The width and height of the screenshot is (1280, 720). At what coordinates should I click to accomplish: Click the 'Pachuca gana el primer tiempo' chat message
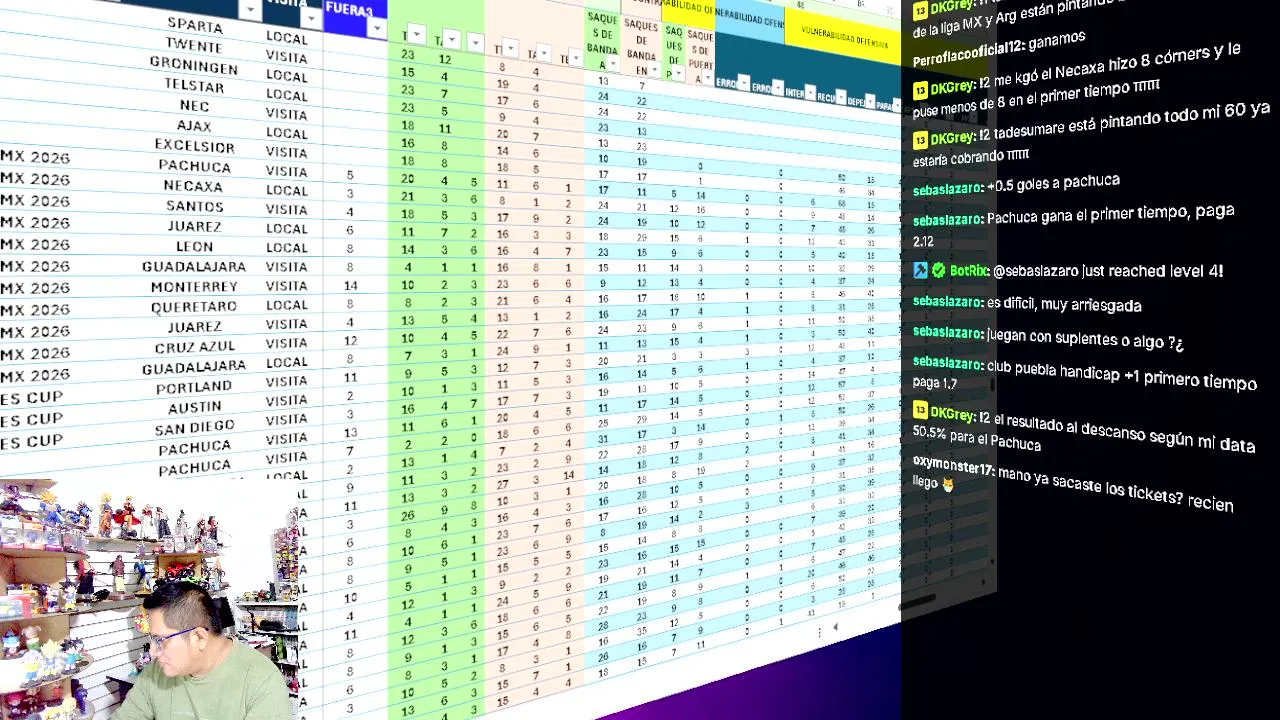1074,226
